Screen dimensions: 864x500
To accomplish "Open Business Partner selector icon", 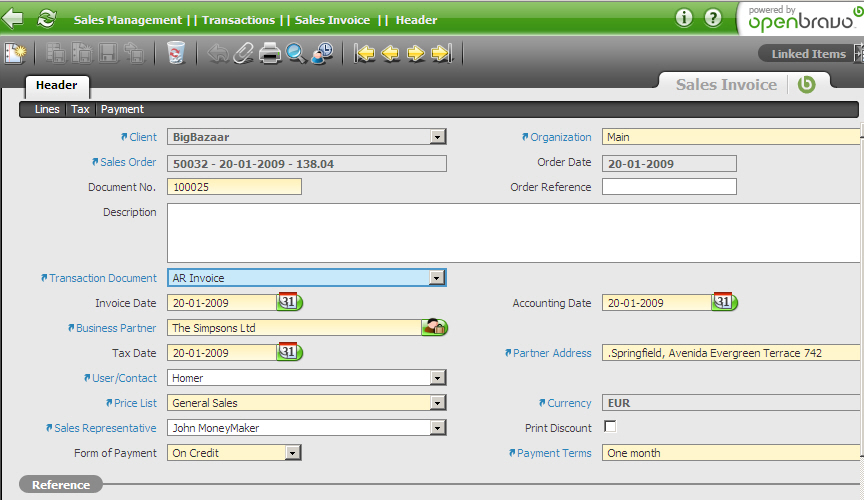I will [x=435, y=327].
